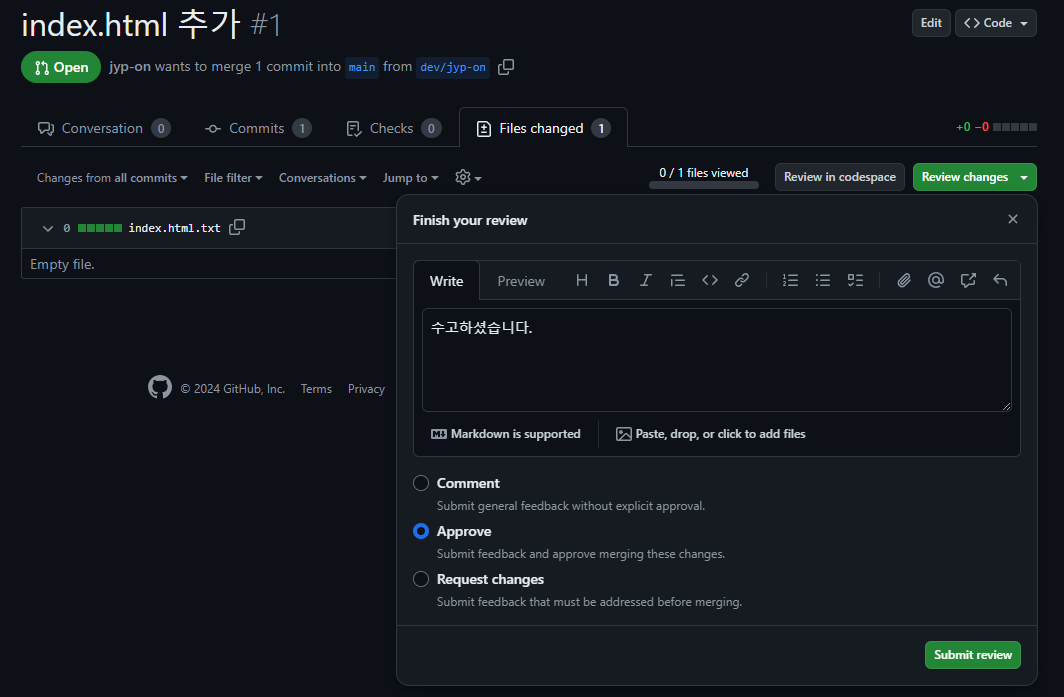Viewport: 1064px width, 697px height.
Task: Switch to the Checks tab
Action: pos(394,128)
